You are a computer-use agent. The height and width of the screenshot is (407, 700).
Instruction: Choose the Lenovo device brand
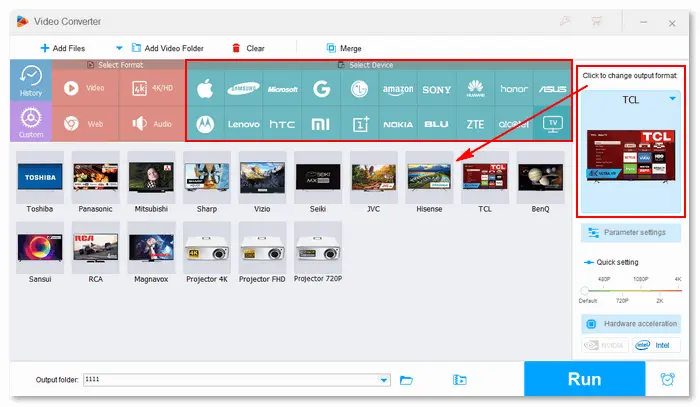pyautogui.click(x=243, y=124)
